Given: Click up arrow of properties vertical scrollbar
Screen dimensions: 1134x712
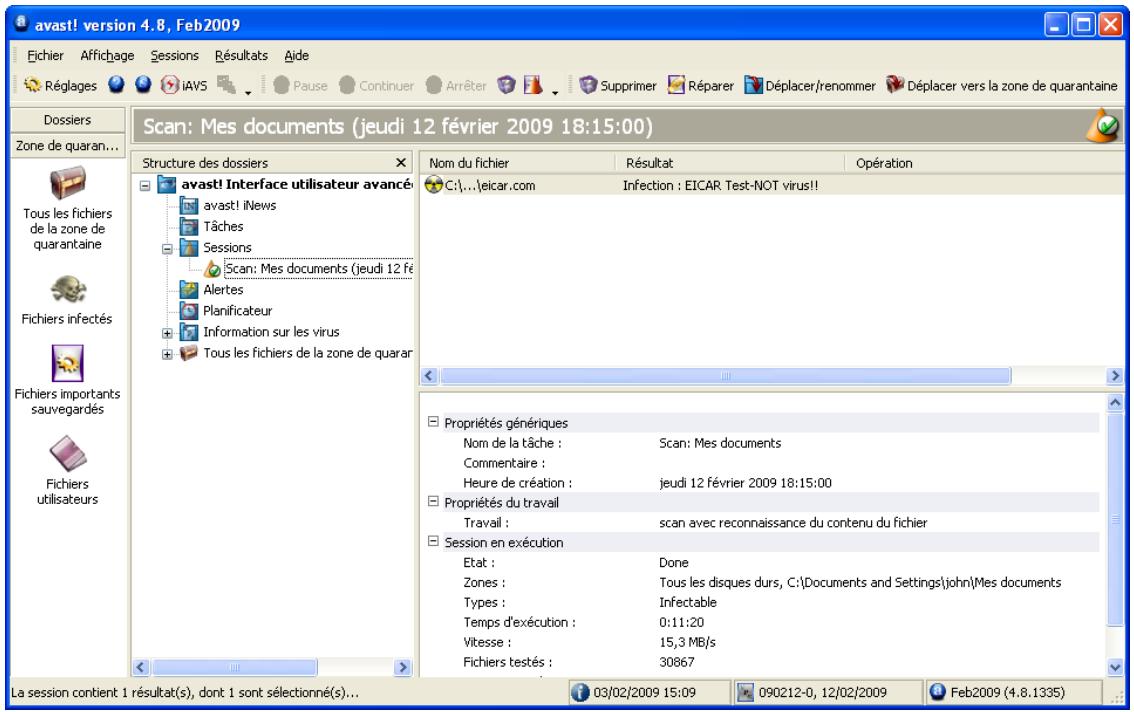Looking at the screenshot, I should coord(1115,402).
